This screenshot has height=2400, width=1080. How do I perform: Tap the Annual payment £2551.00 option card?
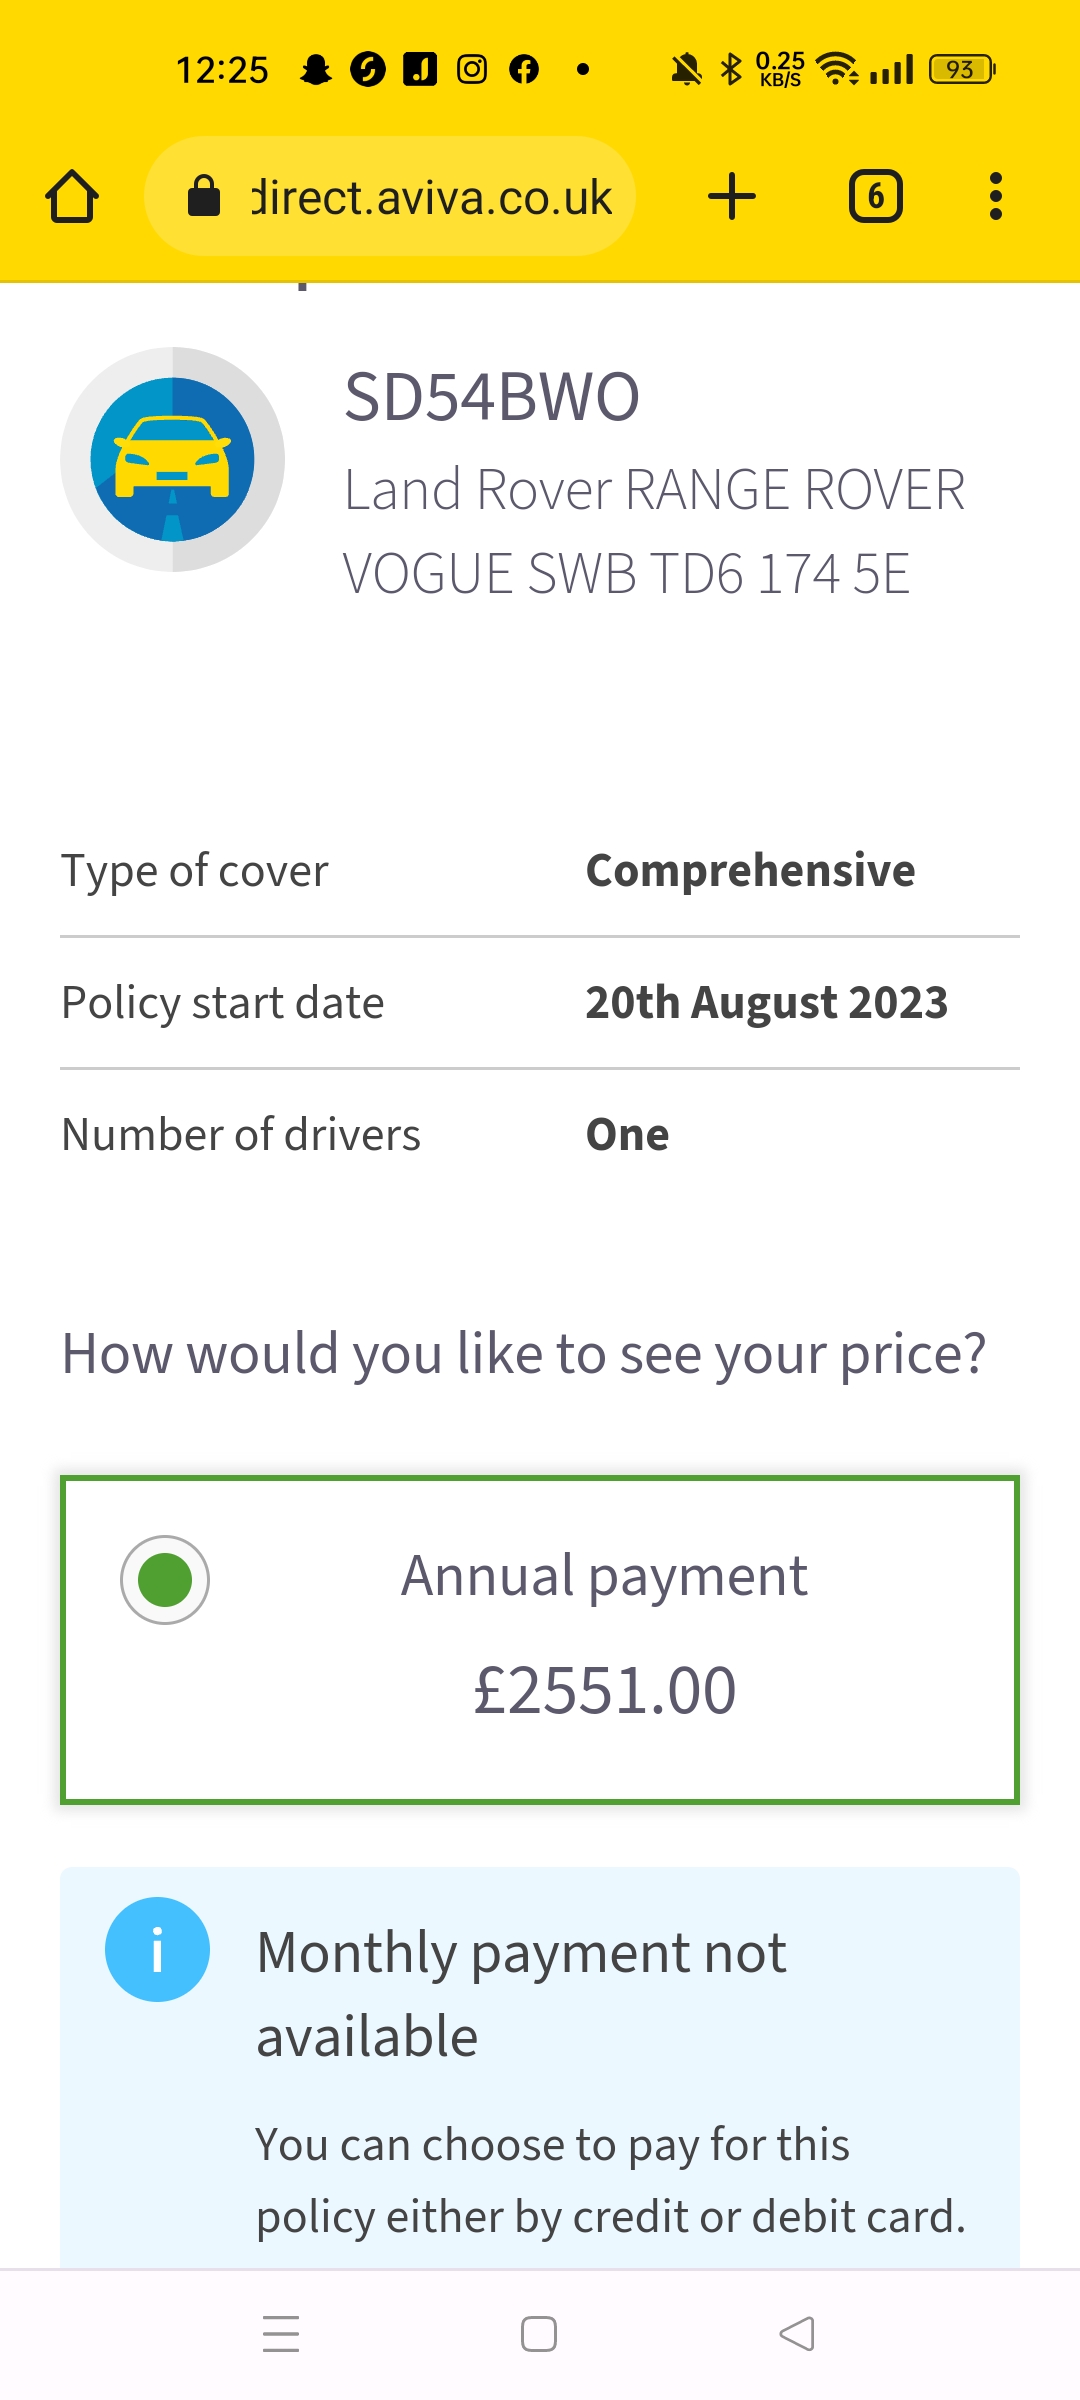(x=540, y=1640)
